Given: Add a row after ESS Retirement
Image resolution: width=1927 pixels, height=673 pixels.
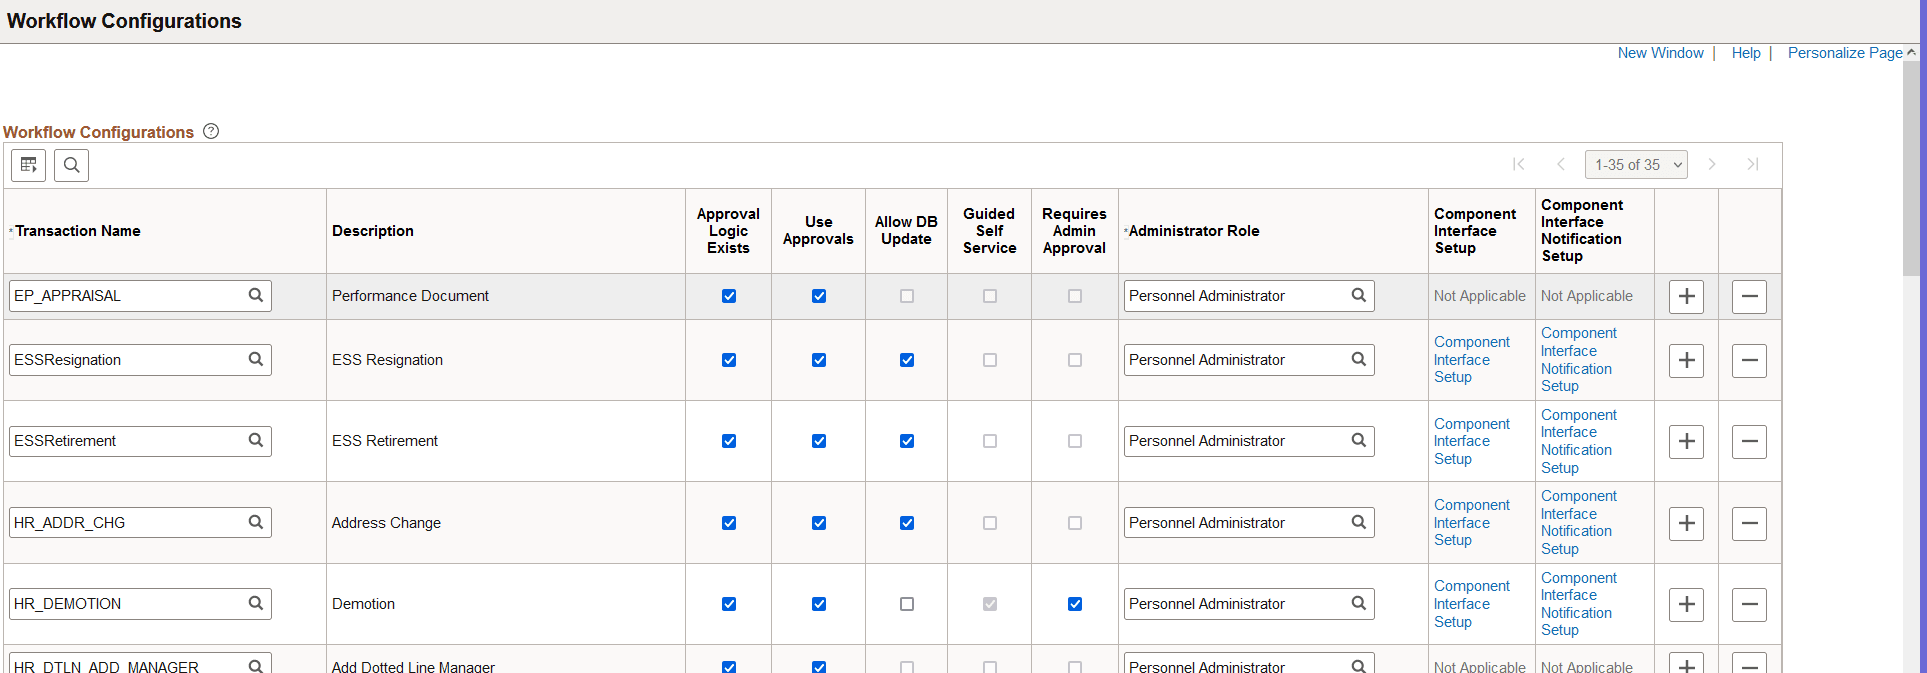Looking at the screenshot, I should tap(1686, 442).
